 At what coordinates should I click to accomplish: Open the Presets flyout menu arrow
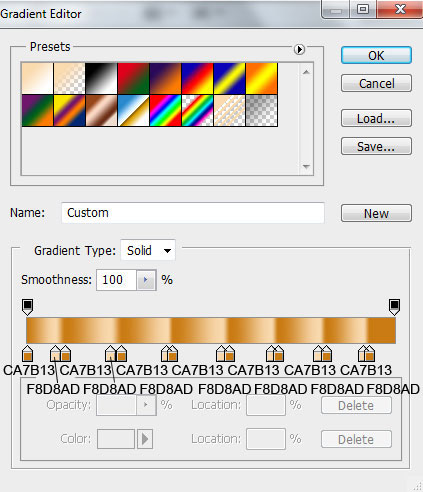(299, 49)
